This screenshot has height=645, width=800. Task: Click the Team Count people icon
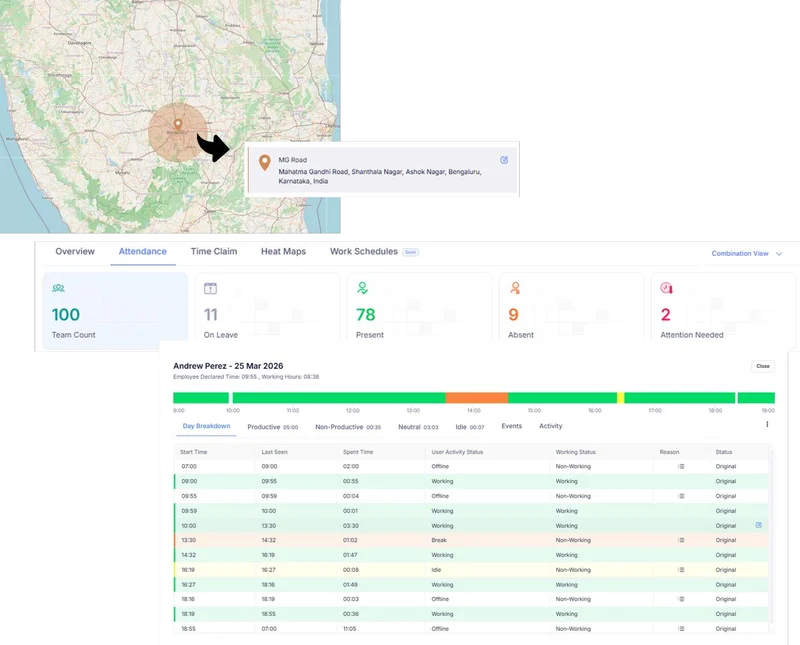coord(58,288)
